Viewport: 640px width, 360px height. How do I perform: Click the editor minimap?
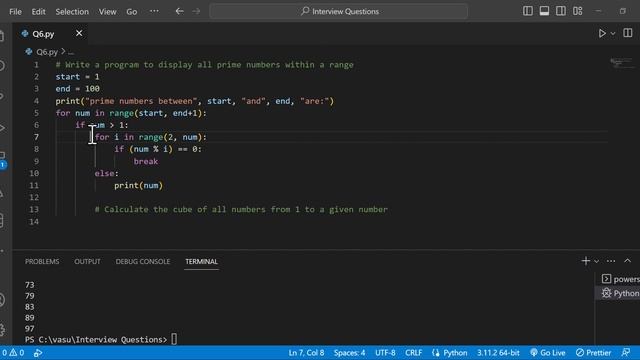coord(621,63)
